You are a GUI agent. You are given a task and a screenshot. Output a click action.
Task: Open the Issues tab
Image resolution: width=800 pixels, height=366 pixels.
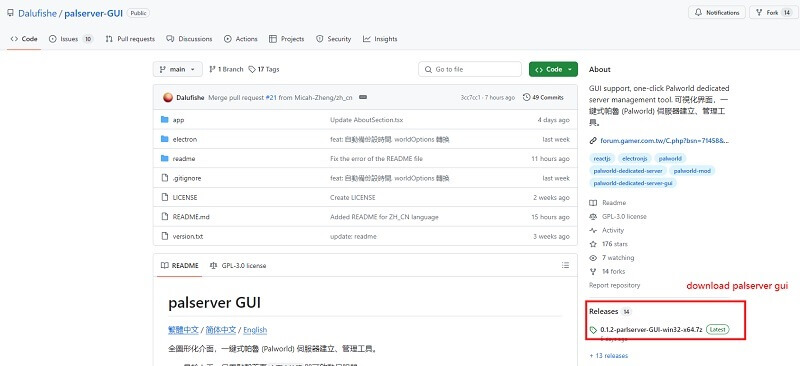tap(71, 39)
